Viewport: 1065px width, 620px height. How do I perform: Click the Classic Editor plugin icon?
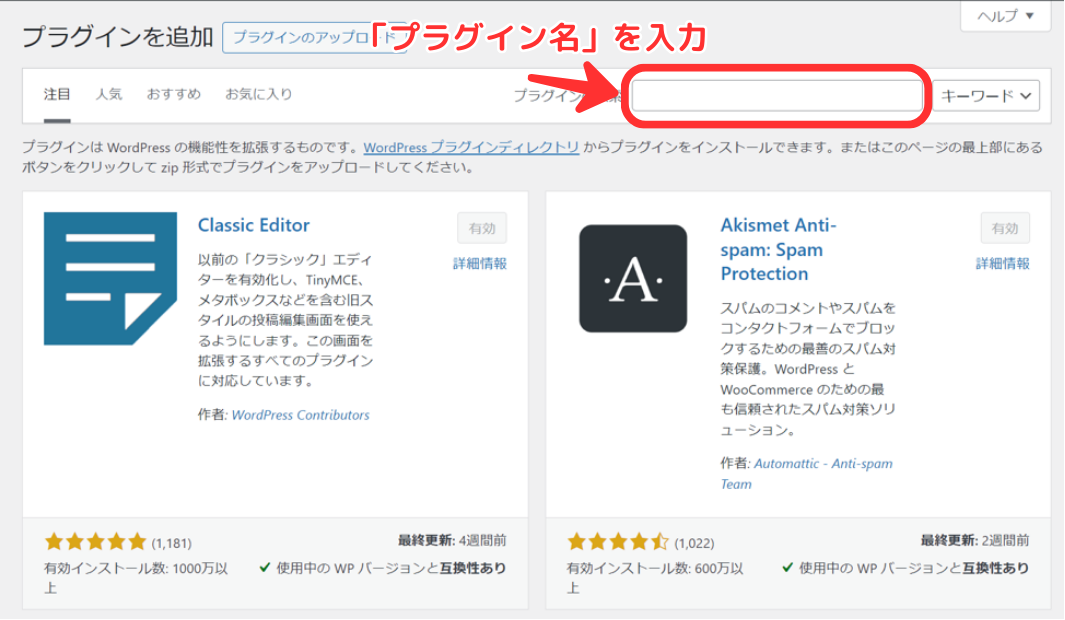110,278
